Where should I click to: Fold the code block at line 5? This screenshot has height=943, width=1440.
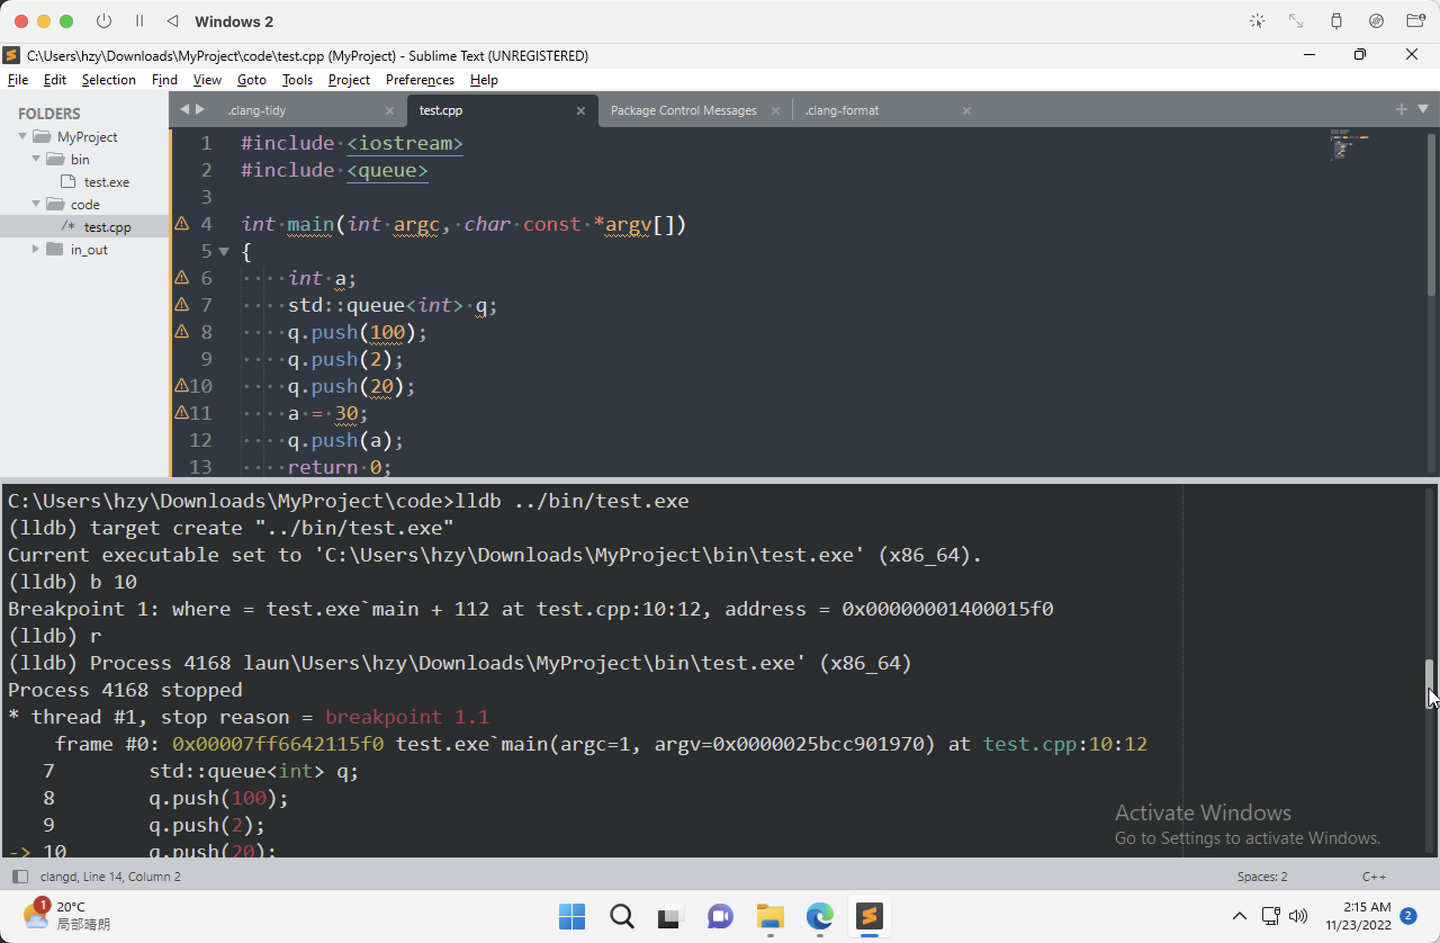point(224,251)
